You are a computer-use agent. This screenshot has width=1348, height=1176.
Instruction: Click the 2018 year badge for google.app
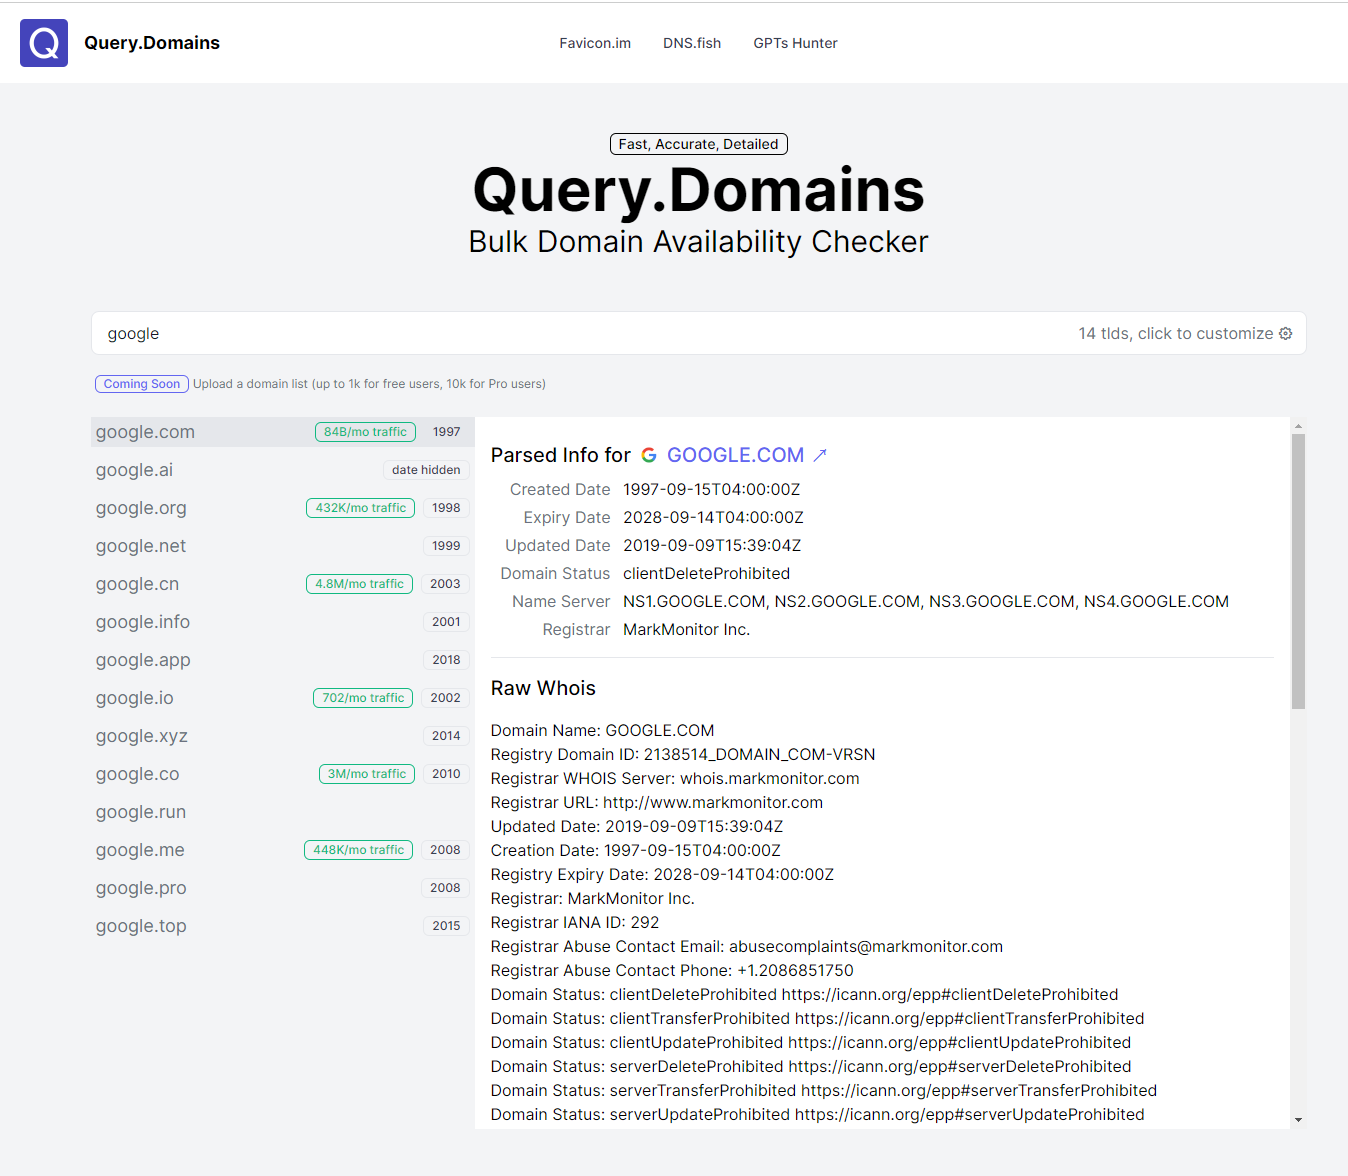[x=446, y=660]
